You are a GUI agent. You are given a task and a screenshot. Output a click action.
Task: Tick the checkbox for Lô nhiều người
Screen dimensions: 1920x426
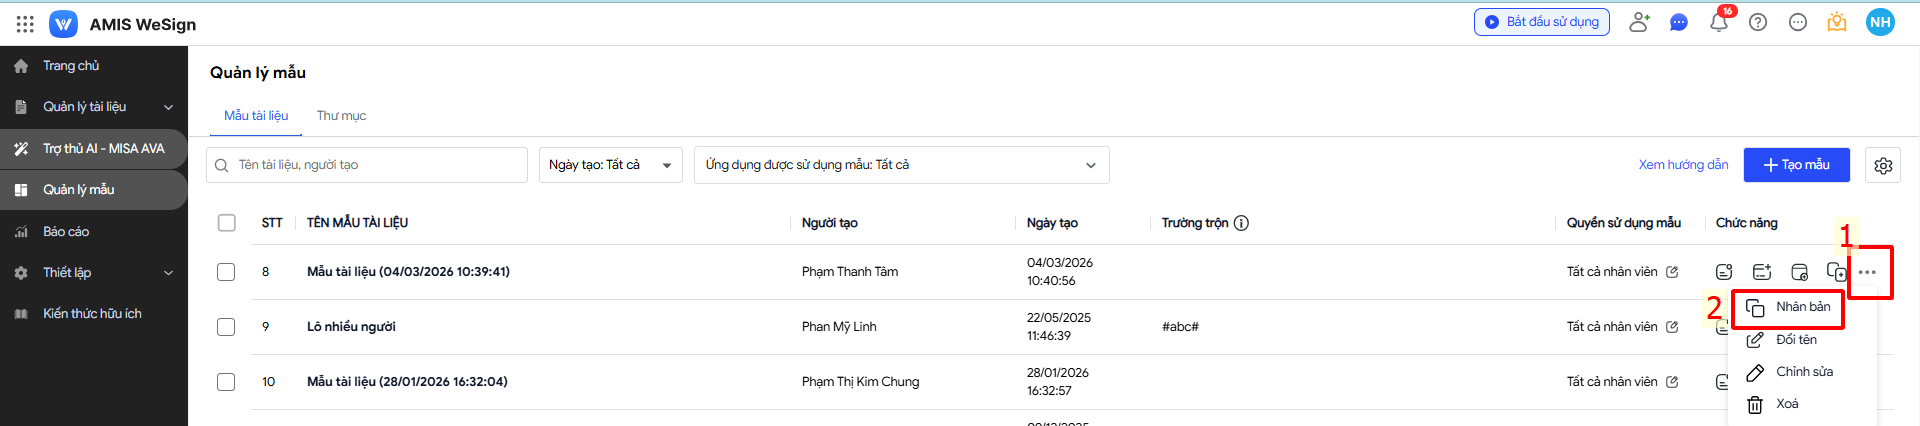point(226,327)
